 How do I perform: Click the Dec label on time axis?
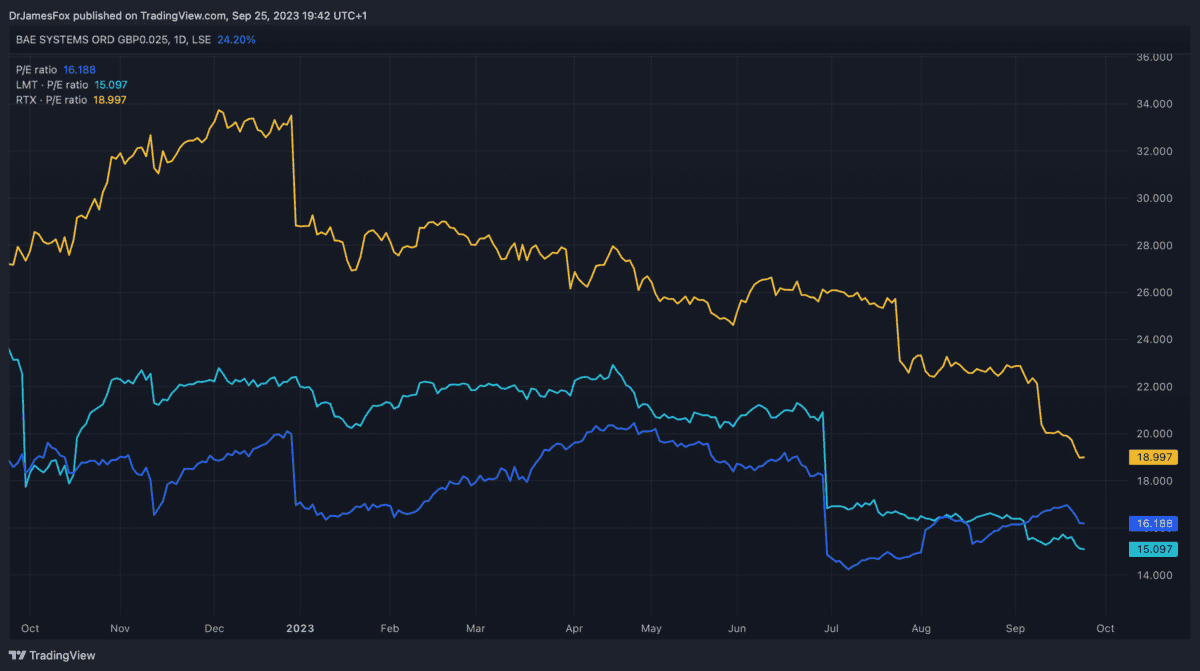[212, 628]
